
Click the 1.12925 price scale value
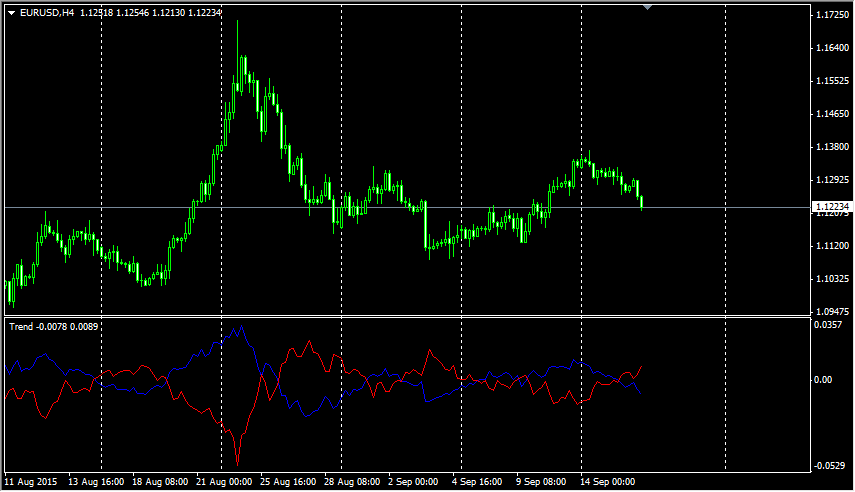point(832,179)
